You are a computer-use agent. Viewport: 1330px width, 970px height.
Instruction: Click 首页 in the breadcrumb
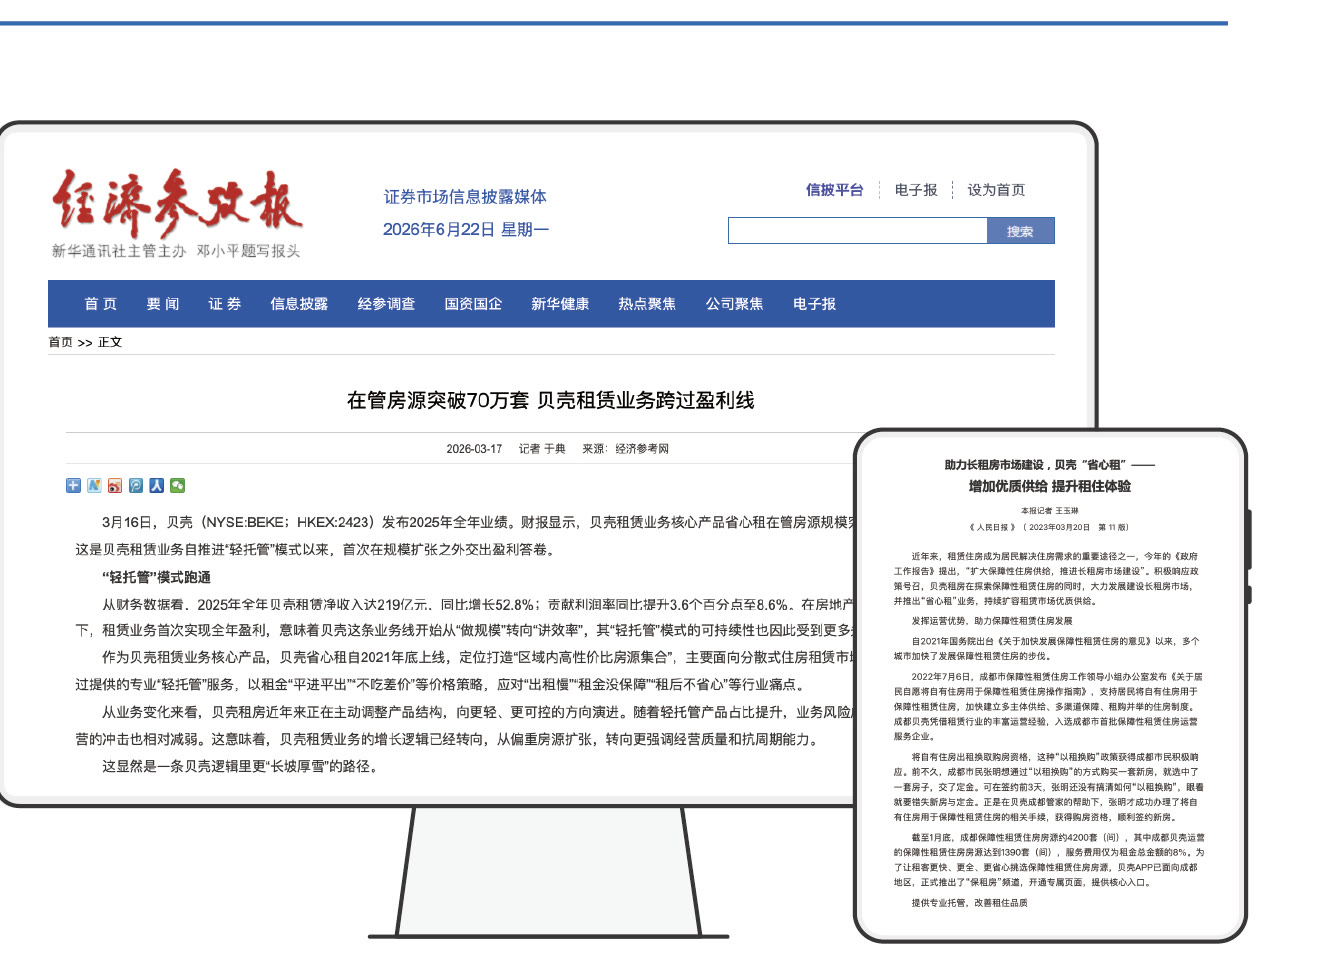pyautogui.click(x=60, y=342)
